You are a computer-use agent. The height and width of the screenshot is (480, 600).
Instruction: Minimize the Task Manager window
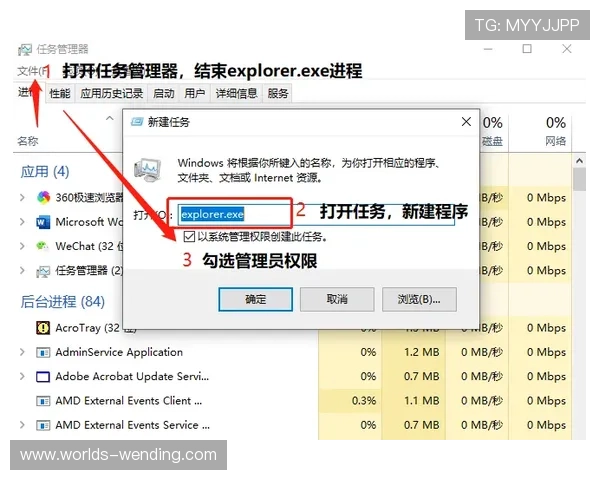[488, 49]
